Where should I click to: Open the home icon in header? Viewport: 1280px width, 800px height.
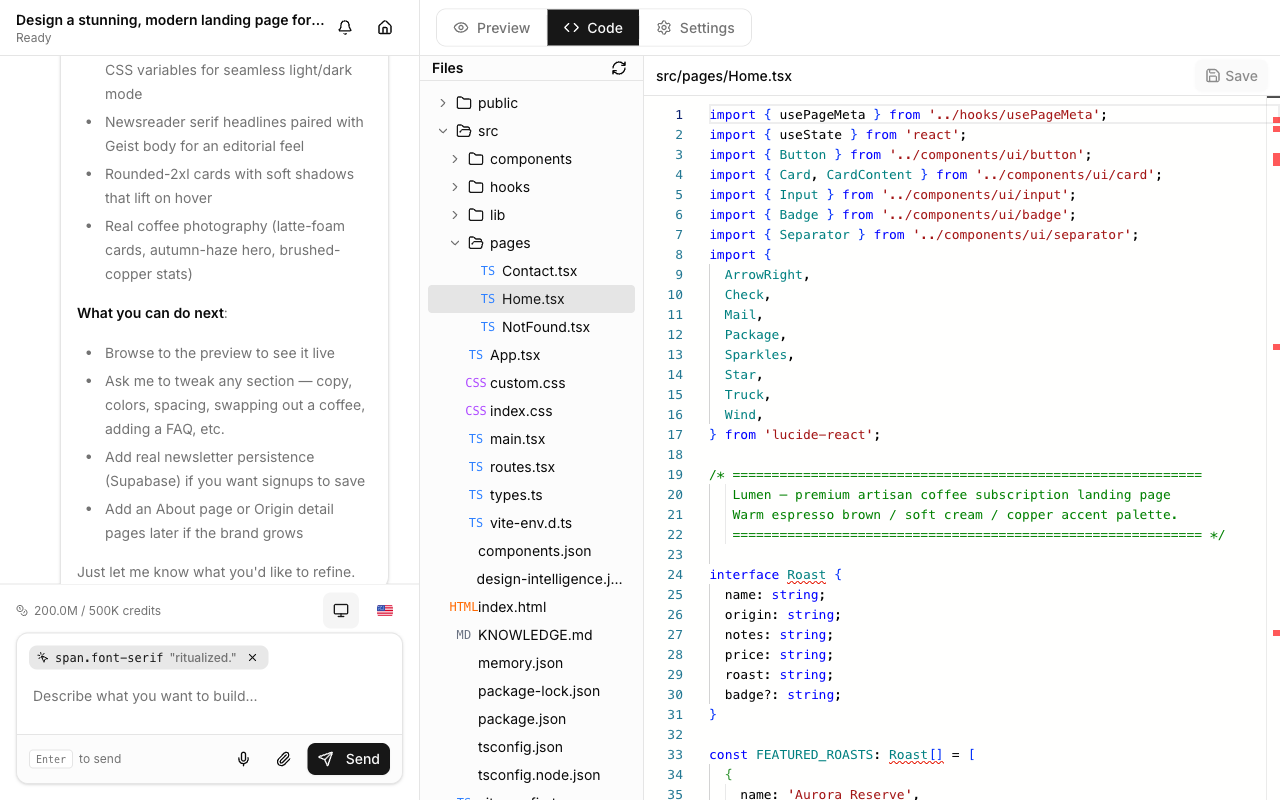click(x=385, y=28)
